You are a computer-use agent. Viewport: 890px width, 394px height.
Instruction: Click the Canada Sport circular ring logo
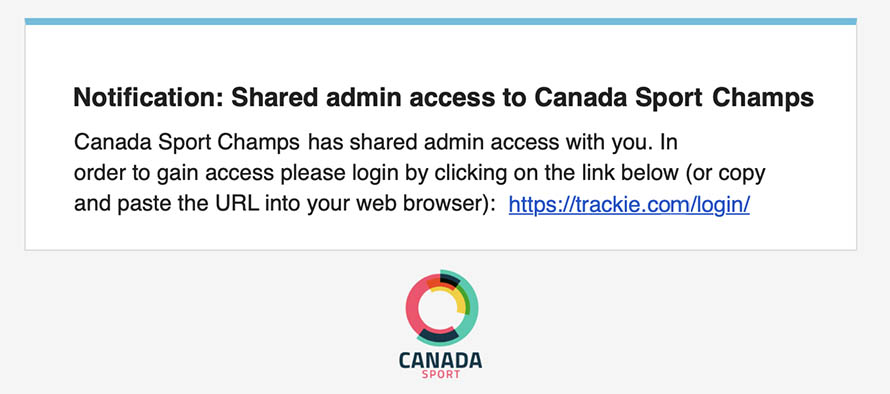click(x=442, y=308)
